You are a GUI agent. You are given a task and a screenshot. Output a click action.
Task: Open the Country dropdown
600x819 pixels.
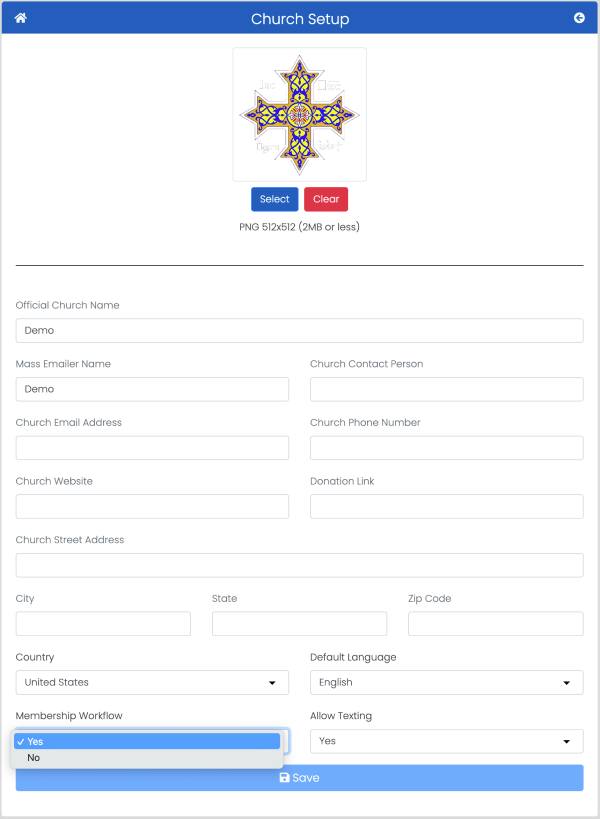(152, 683)
